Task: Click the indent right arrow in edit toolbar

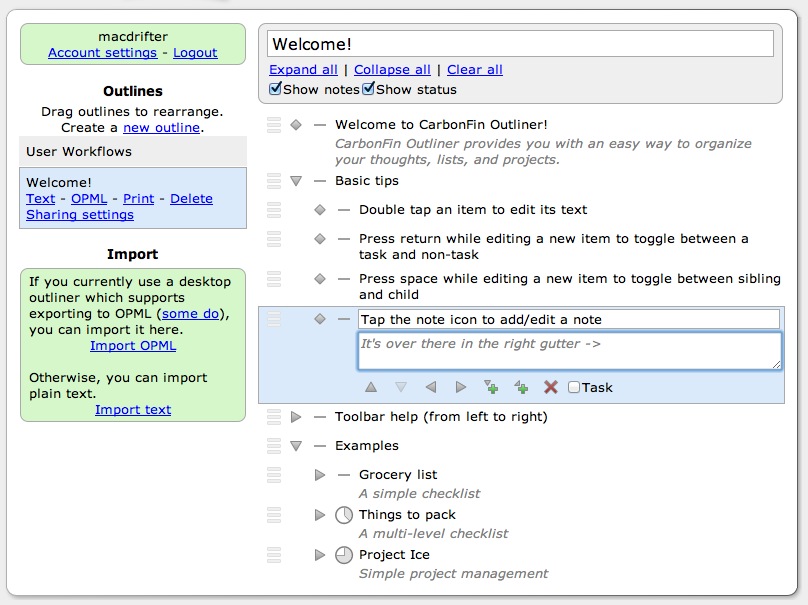Action: click(x=461, y=387)
